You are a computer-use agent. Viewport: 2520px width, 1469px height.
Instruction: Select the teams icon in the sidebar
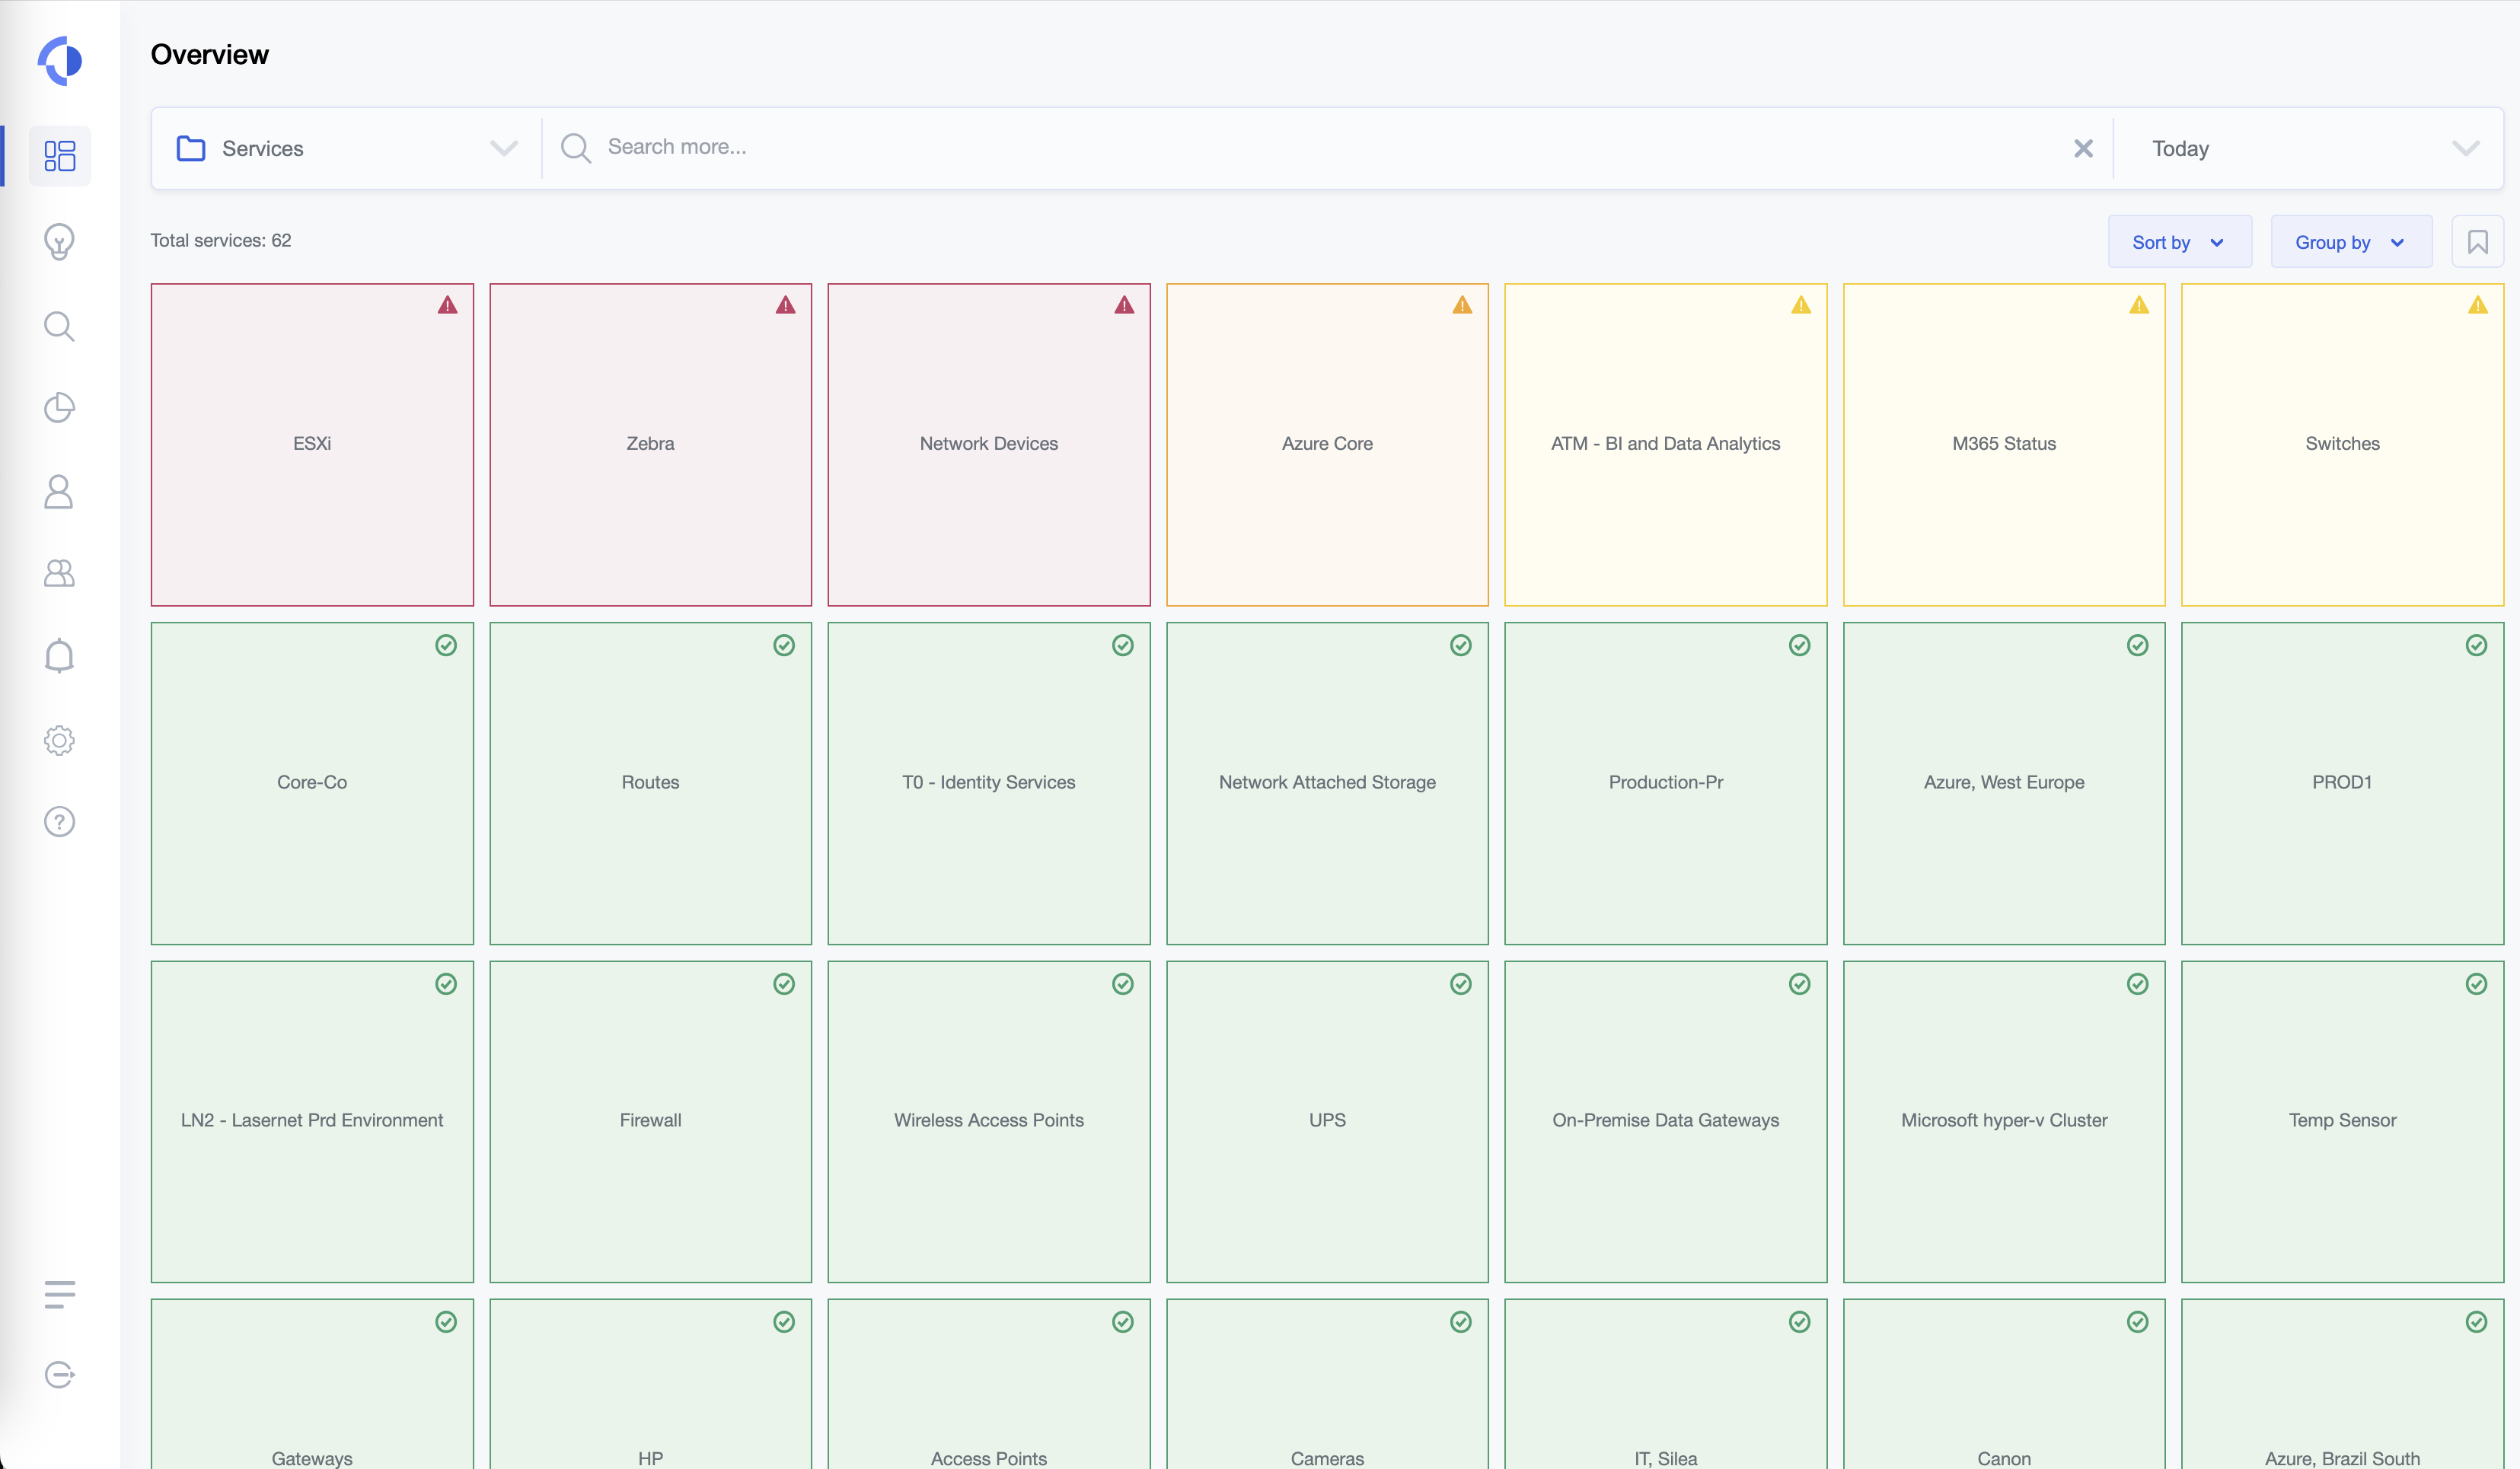pos(60,573)
